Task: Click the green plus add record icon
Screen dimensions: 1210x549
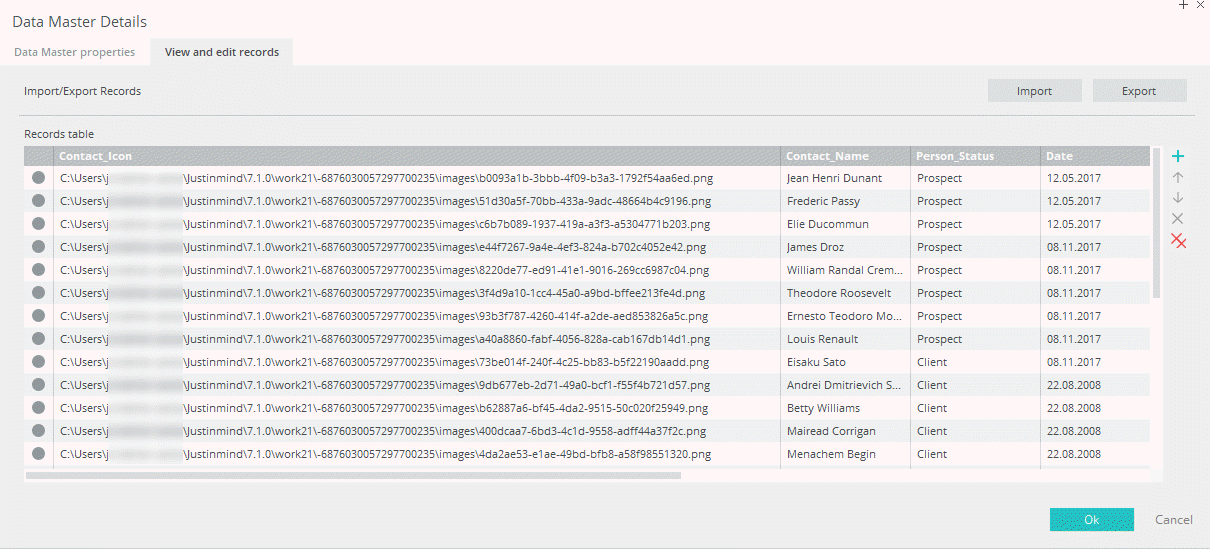Action: (1178, 157)
